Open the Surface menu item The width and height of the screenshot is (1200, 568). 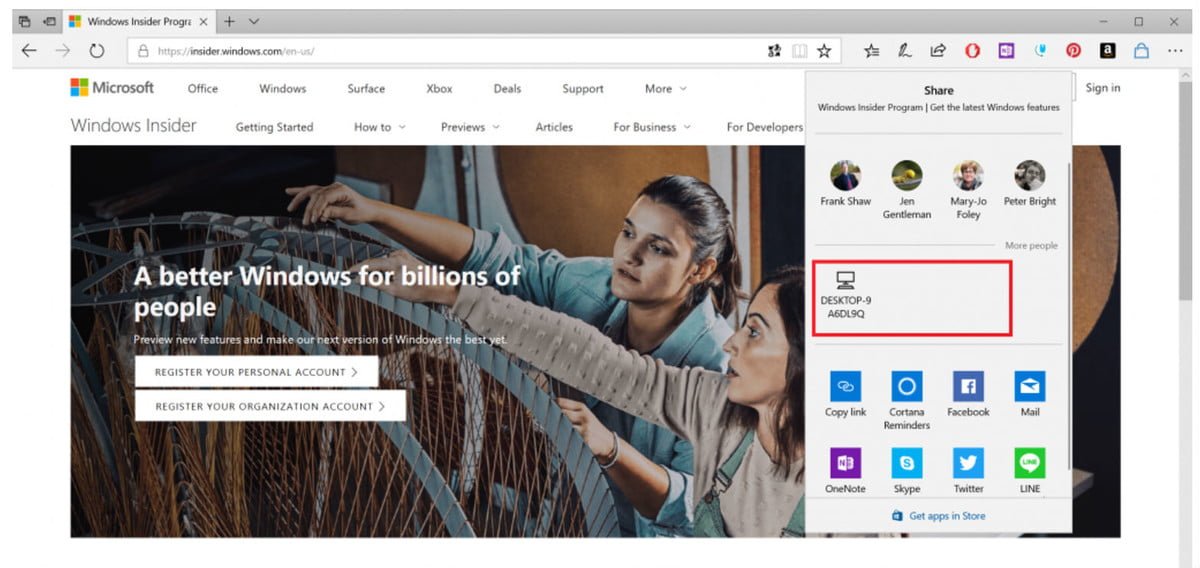[x=366, y=88]
